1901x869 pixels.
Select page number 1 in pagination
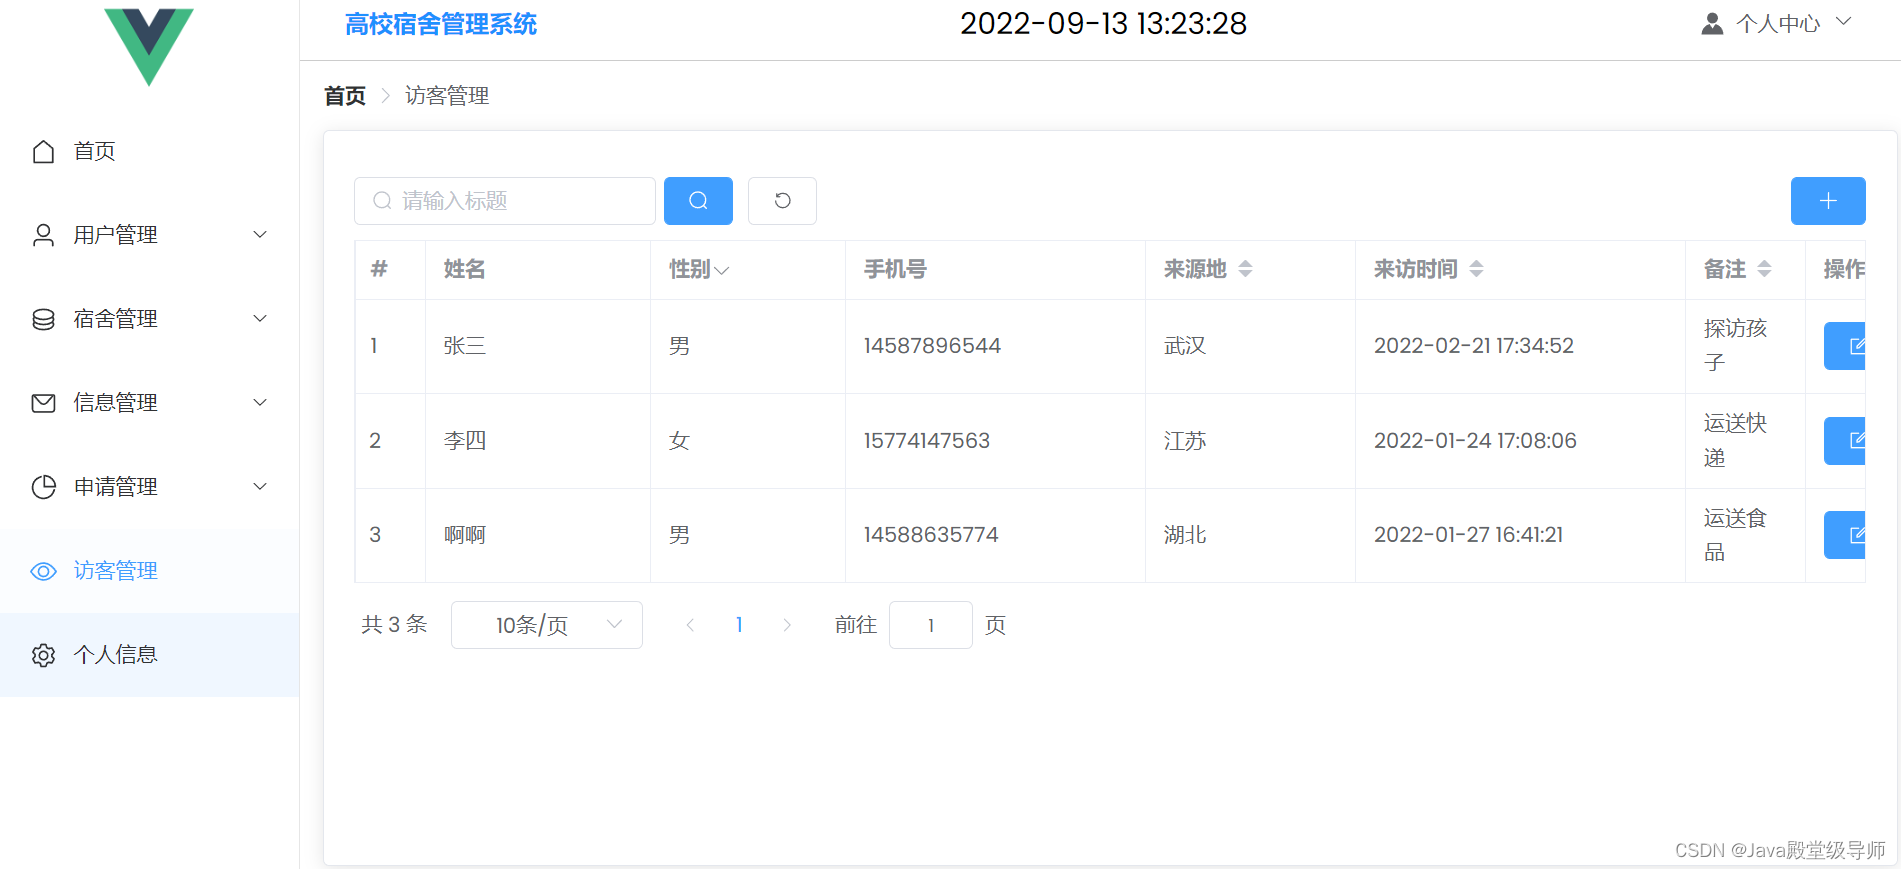(x=739, y=625)
